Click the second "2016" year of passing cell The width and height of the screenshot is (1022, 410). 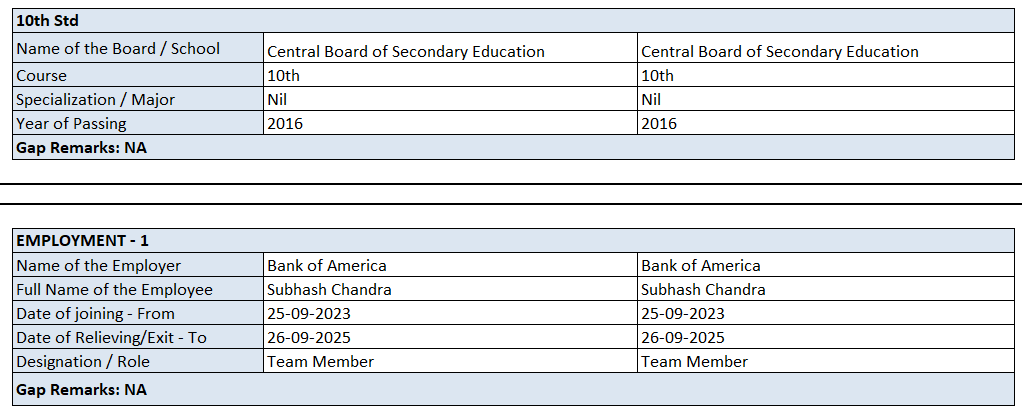pyautogui.click(x=659, y=123)
